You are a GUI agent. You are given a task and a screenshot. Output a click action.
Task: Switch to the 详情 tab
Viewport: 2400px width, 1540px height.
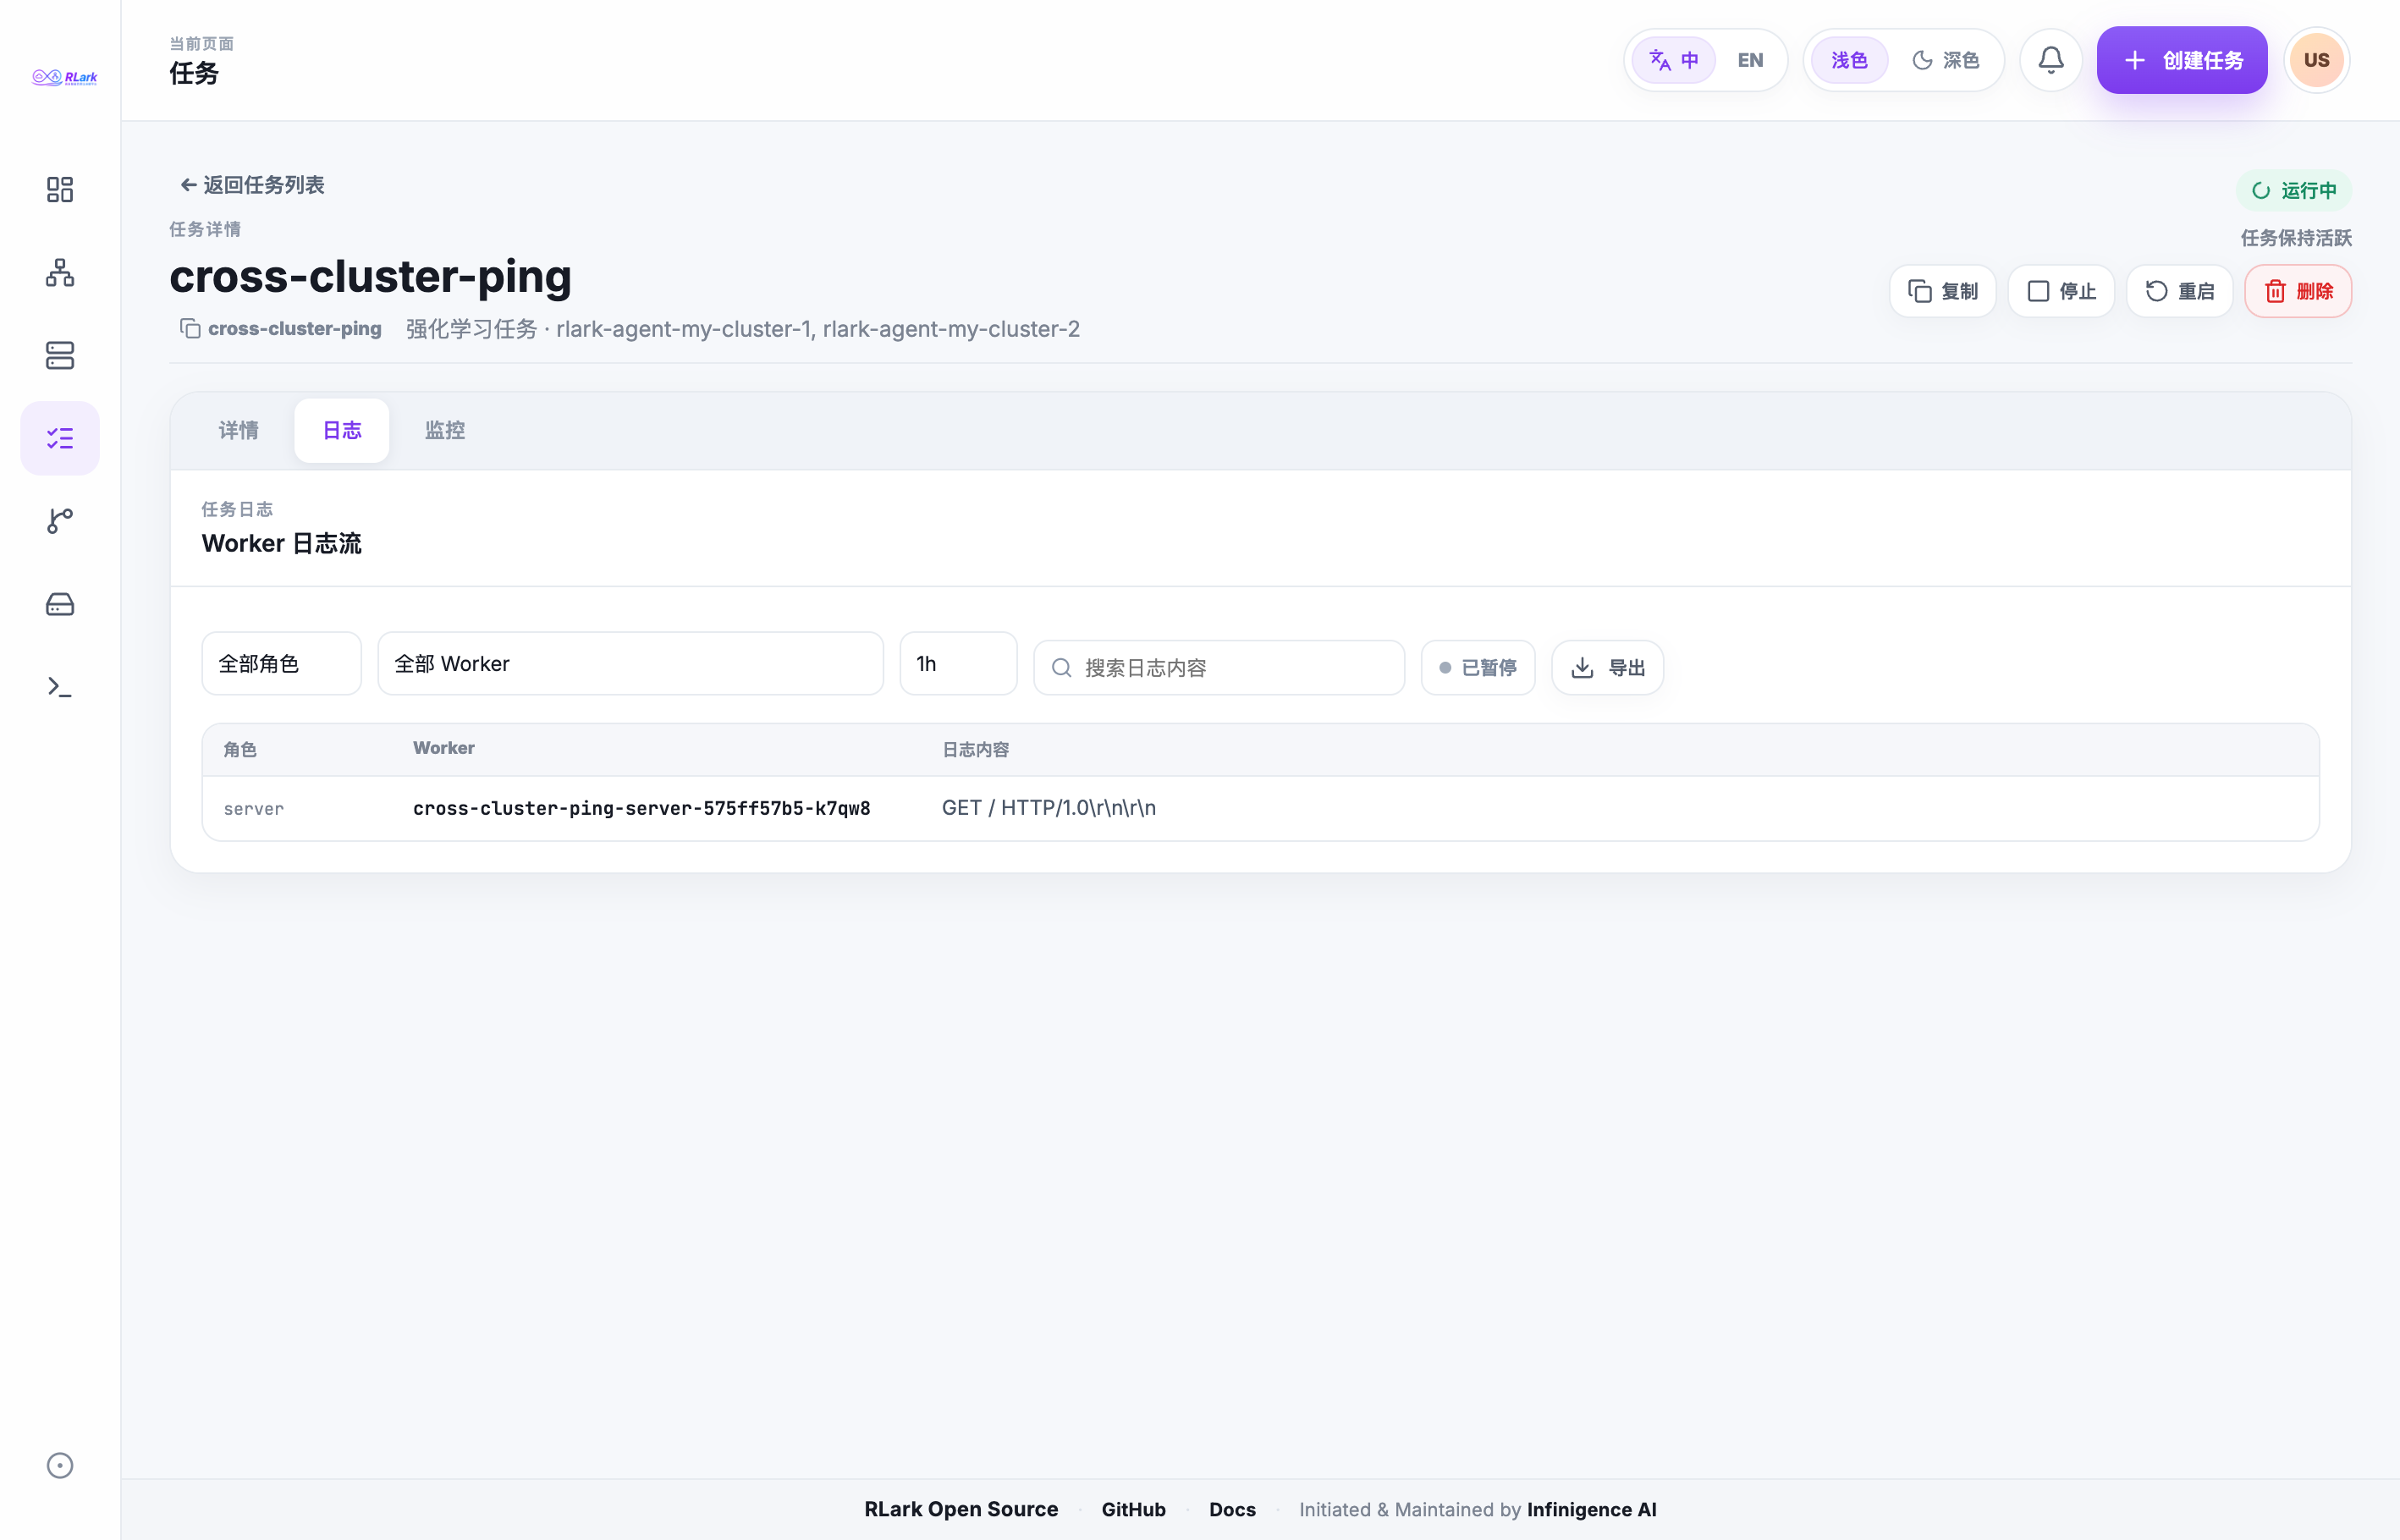tap(238, 430)
